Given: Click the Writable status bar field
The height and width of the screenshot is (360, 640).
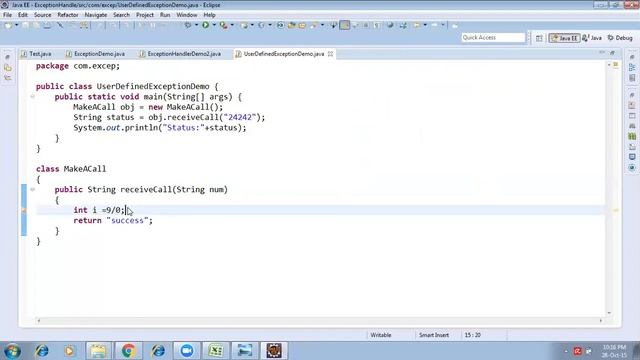Looking at the screenshot, I should click(381, 335).
